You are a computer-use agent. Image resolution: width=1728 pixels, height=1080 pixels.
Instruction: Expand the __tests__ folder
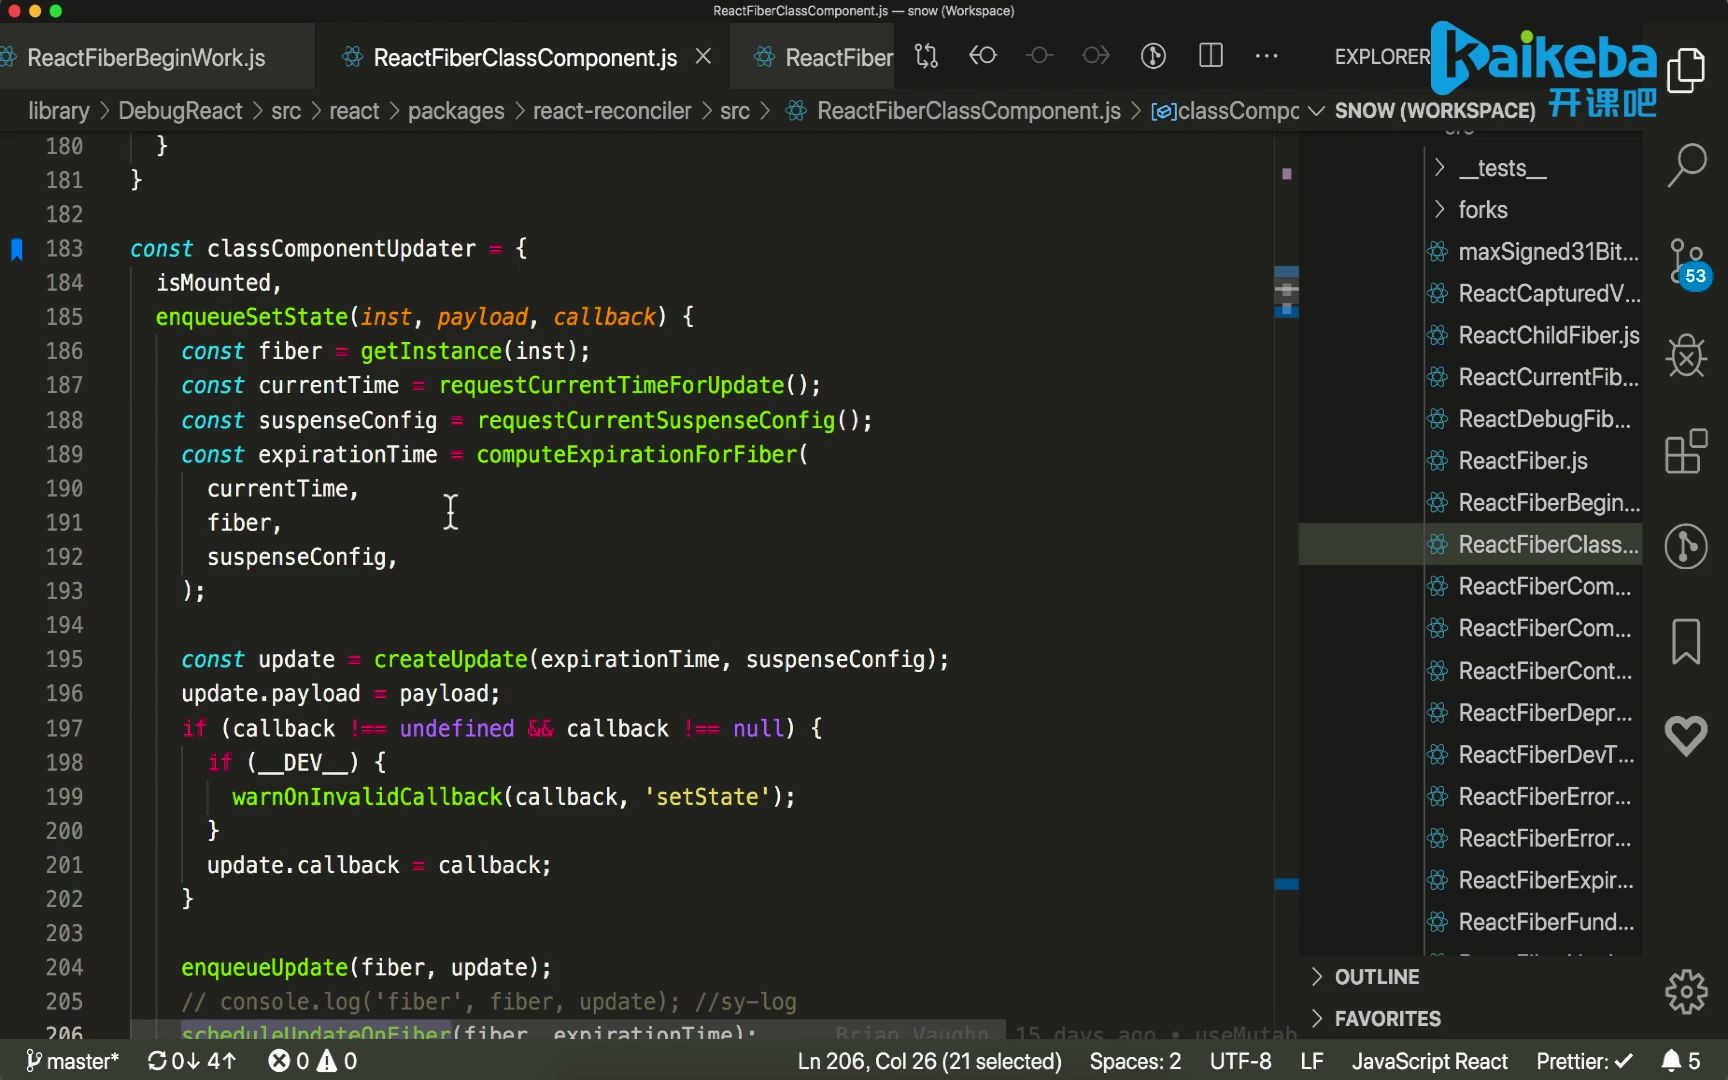(x=1501, y=168)
